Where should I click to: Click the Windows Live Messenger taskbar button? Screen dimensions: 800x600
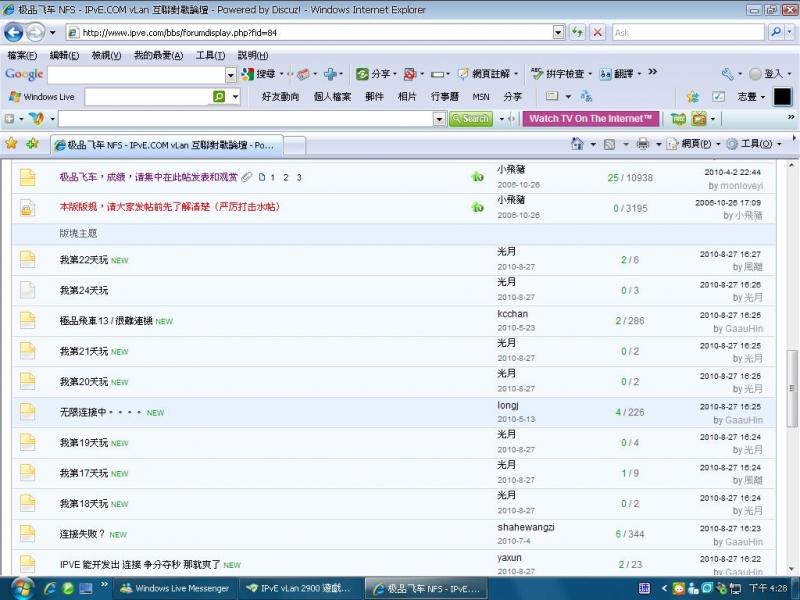tap(176, 588)
